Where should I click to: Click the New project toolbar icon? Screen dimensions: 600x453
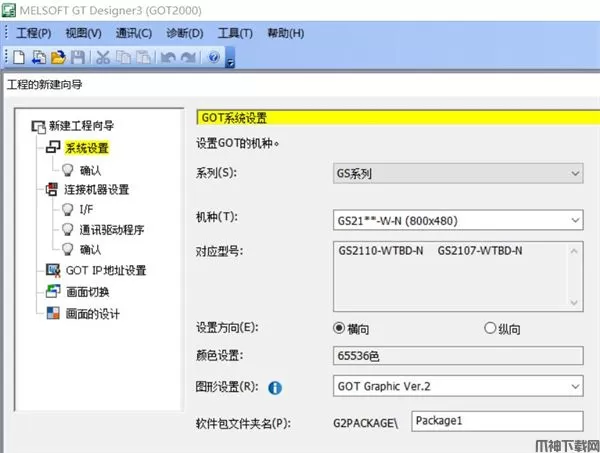[x=19, y=57]
